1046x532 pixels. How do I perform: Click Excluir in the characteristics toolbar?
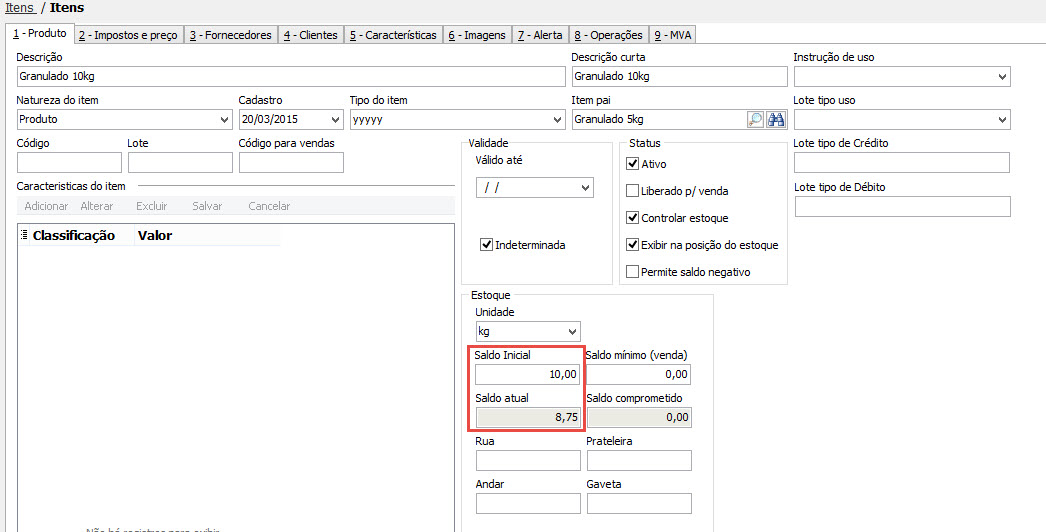pos(151,206)
